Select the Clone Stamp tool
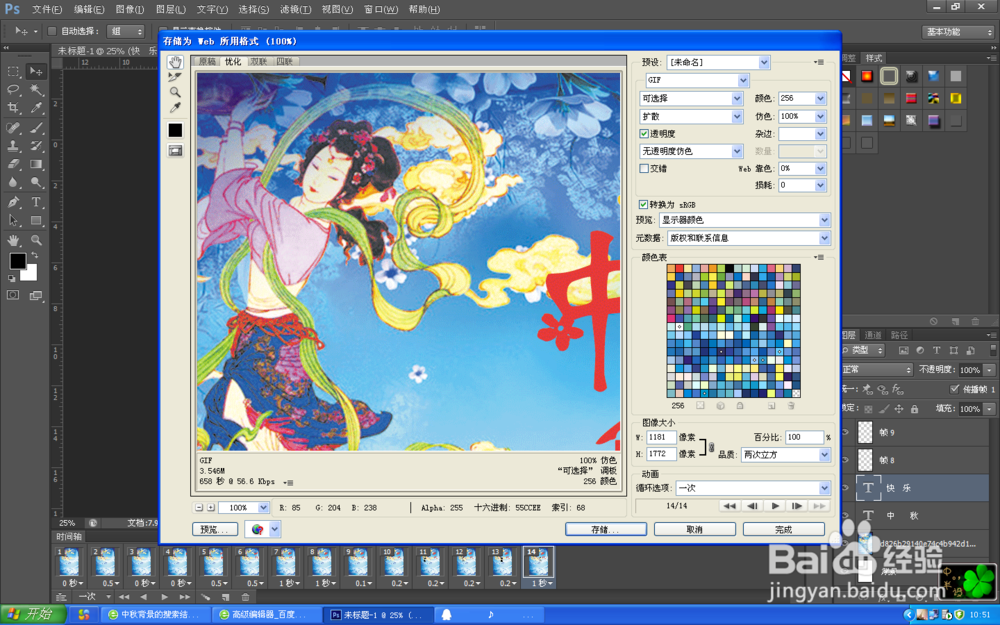 [13, 146]
